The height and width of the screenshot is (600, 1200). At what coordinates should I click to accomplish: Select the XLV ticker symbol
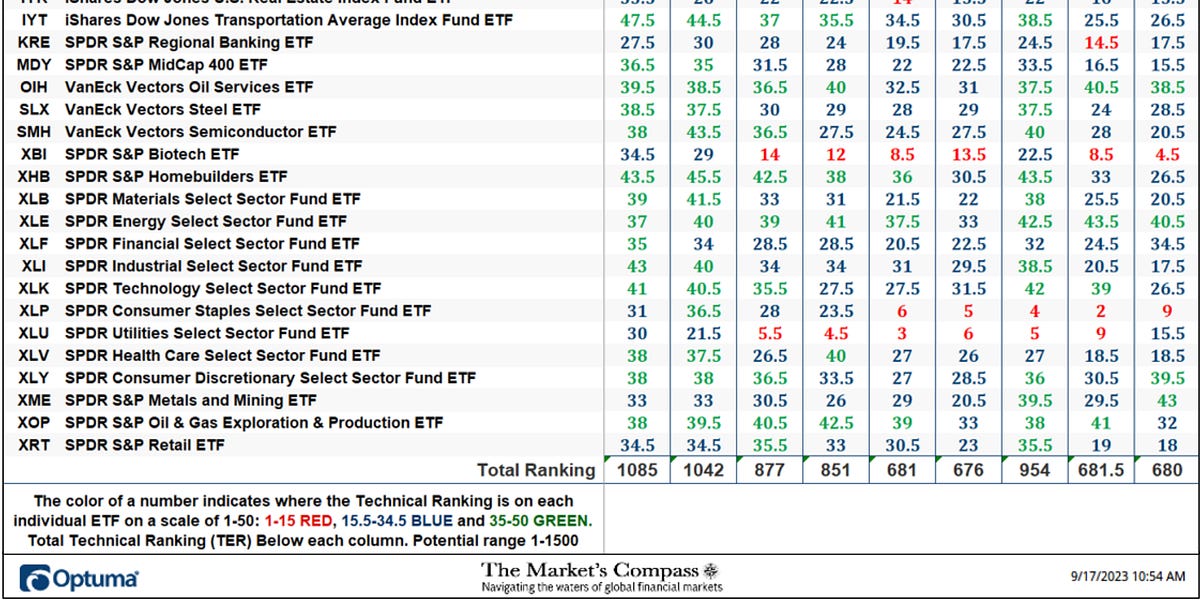tap(34, 355)
